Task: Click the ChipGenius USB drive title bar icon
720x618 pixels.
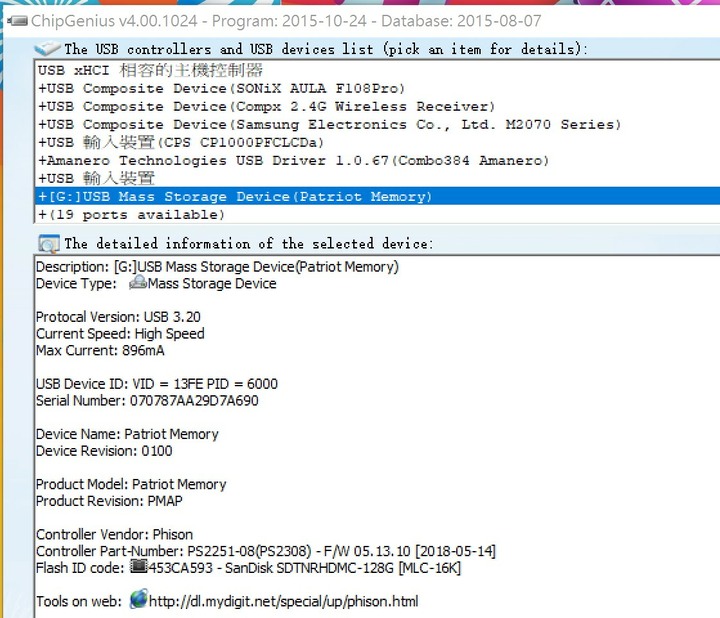Action: tap(17, 21)
